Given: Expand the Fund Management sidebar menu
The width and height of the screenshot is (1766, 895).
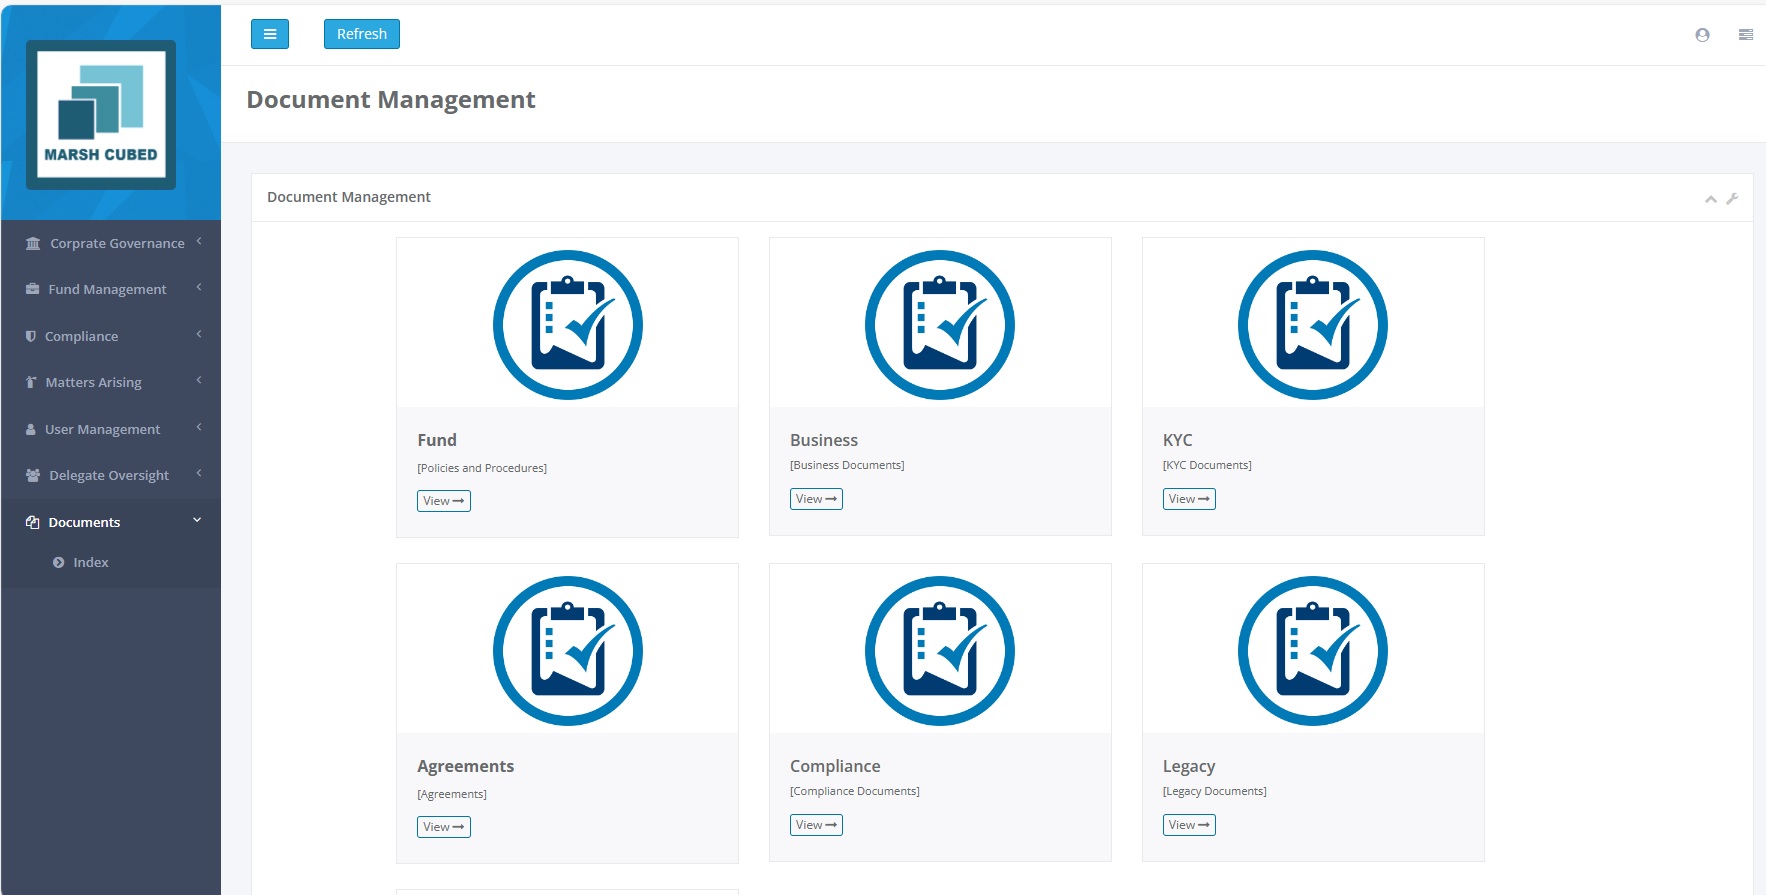Looking at the screenshot, I should [x=107, y=289].
